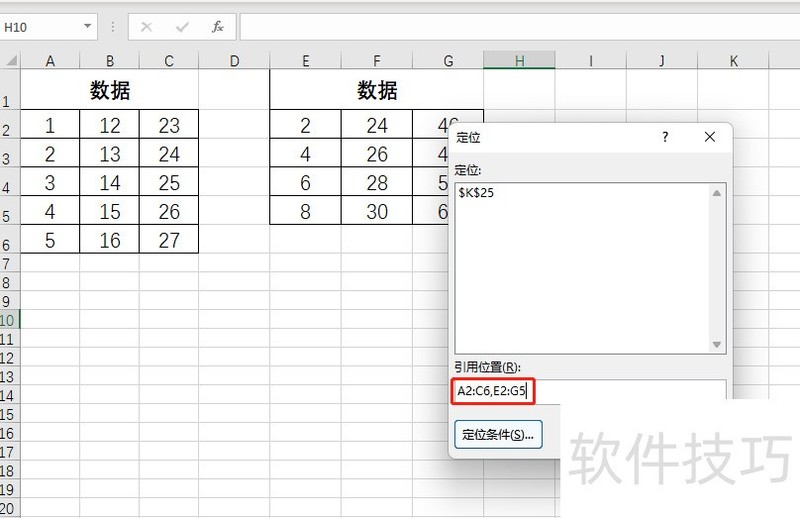Select row 10 header
The height and width of the screenshot is (518, 800).
(10, 320)
